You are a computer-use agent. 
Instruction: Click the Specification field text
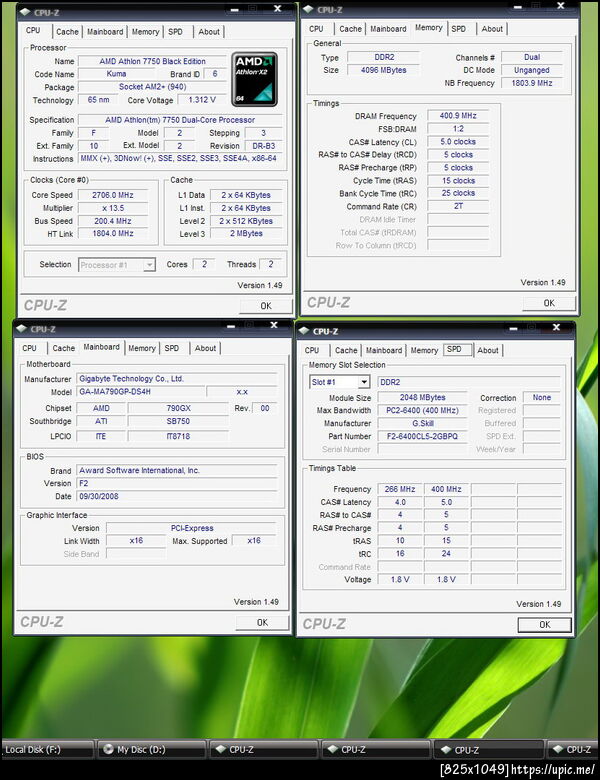[x=180, y=120]
